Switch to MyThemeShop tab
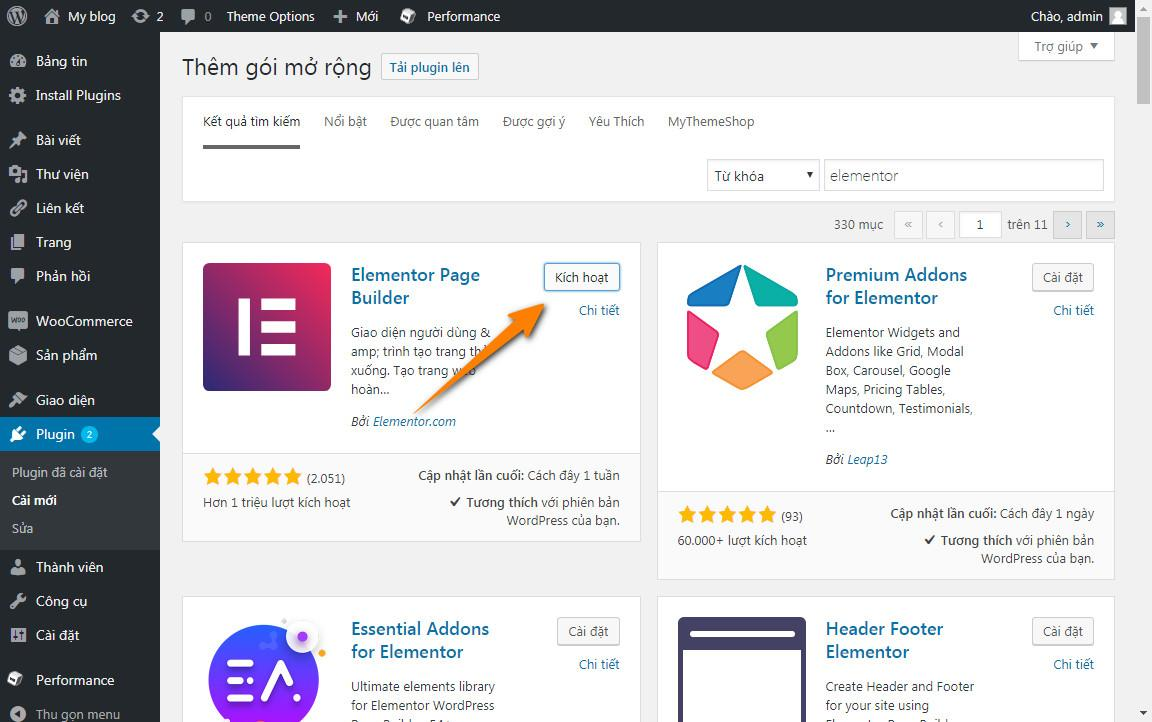 [x=710, y=122]
